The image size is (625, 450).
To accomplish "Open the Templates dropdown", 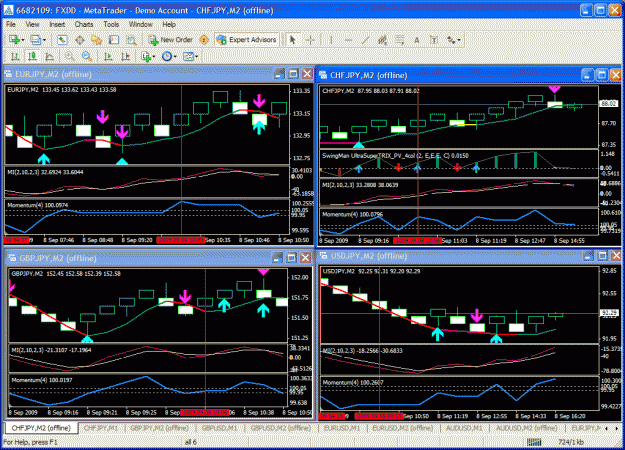I will [190, 57].
